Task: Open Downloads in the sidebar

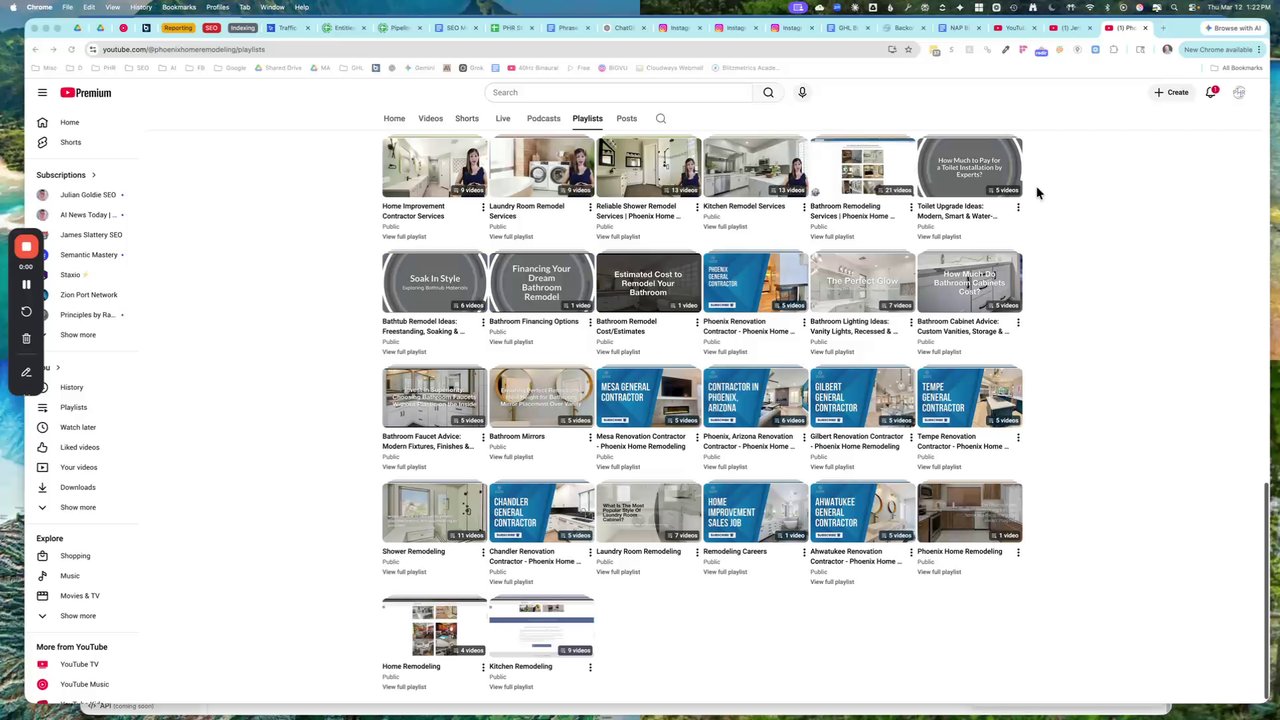Action: click(x=77, y=487)
